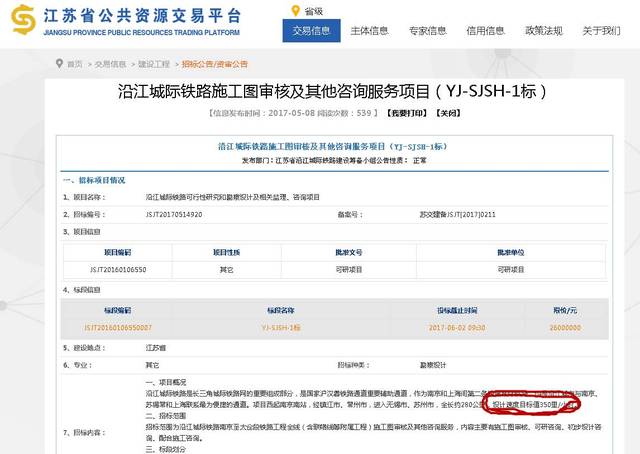Open the 关于我们 menu item

[602, 31]
